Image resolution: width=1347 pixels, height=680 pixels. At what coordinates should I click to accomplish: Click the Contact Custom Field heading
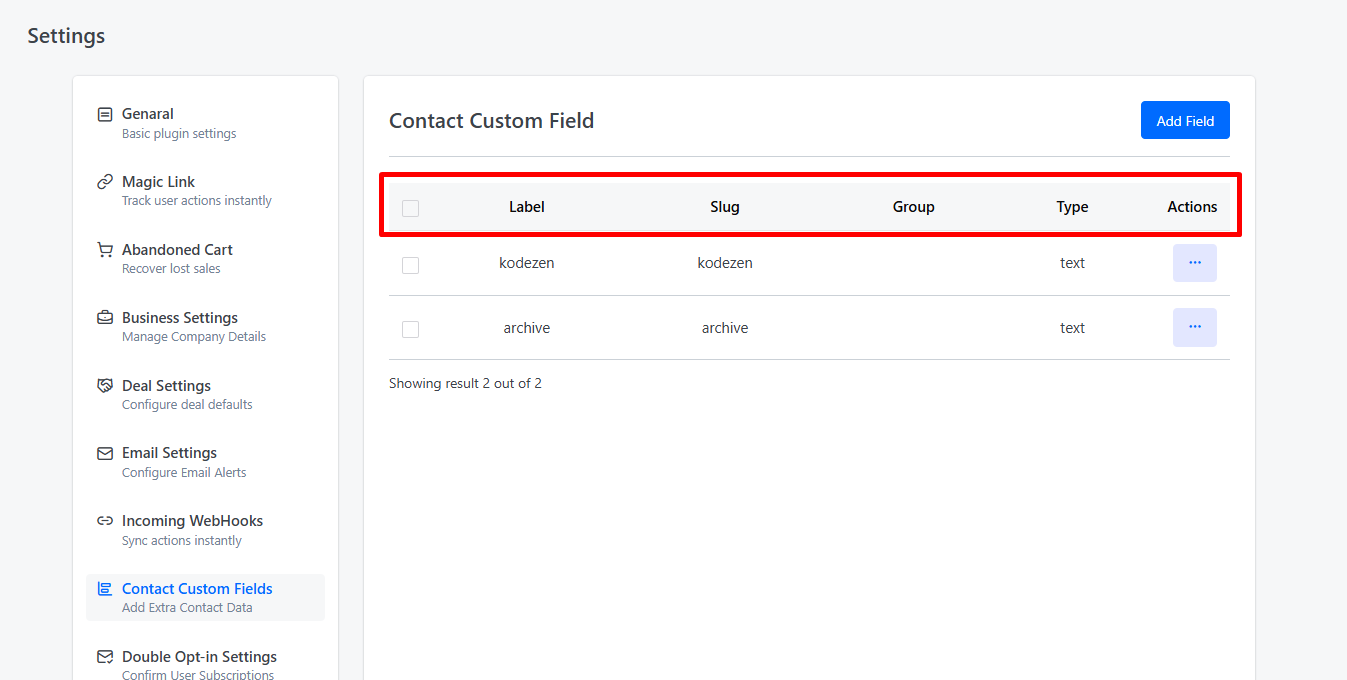[x=492, y=121]
